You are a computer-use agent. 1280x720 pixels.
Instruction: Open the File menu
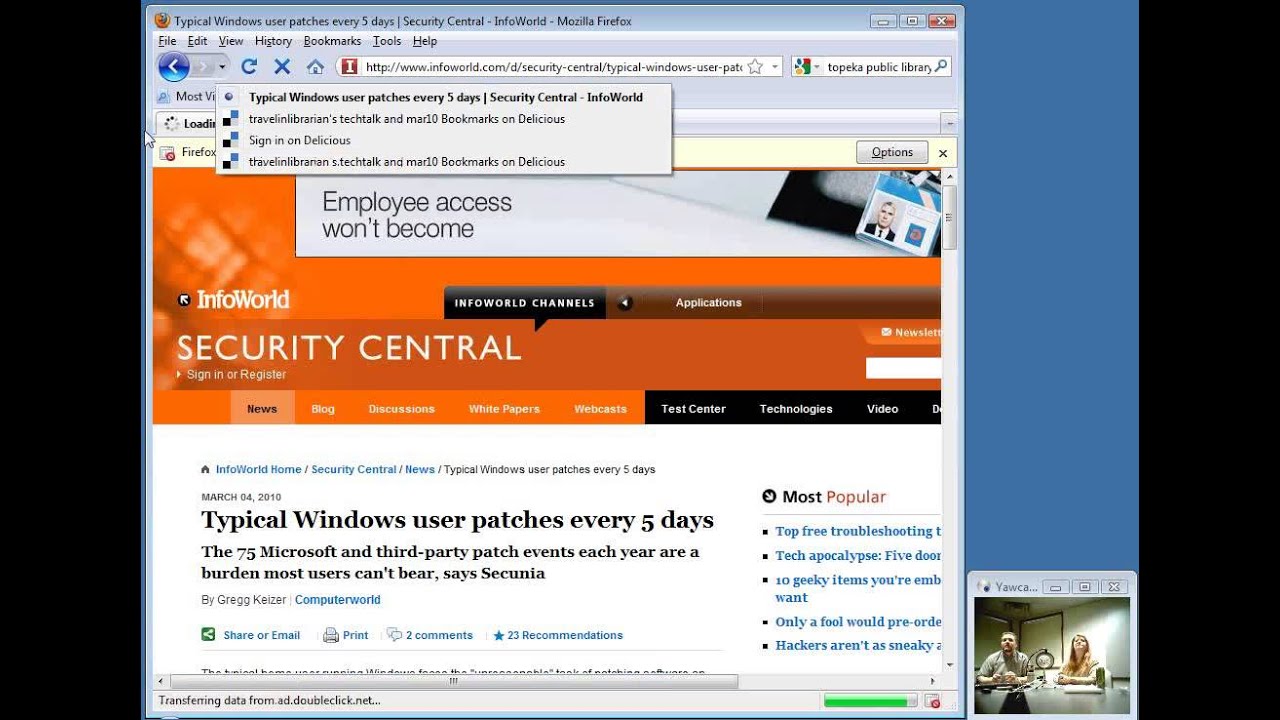click(167, 41)
